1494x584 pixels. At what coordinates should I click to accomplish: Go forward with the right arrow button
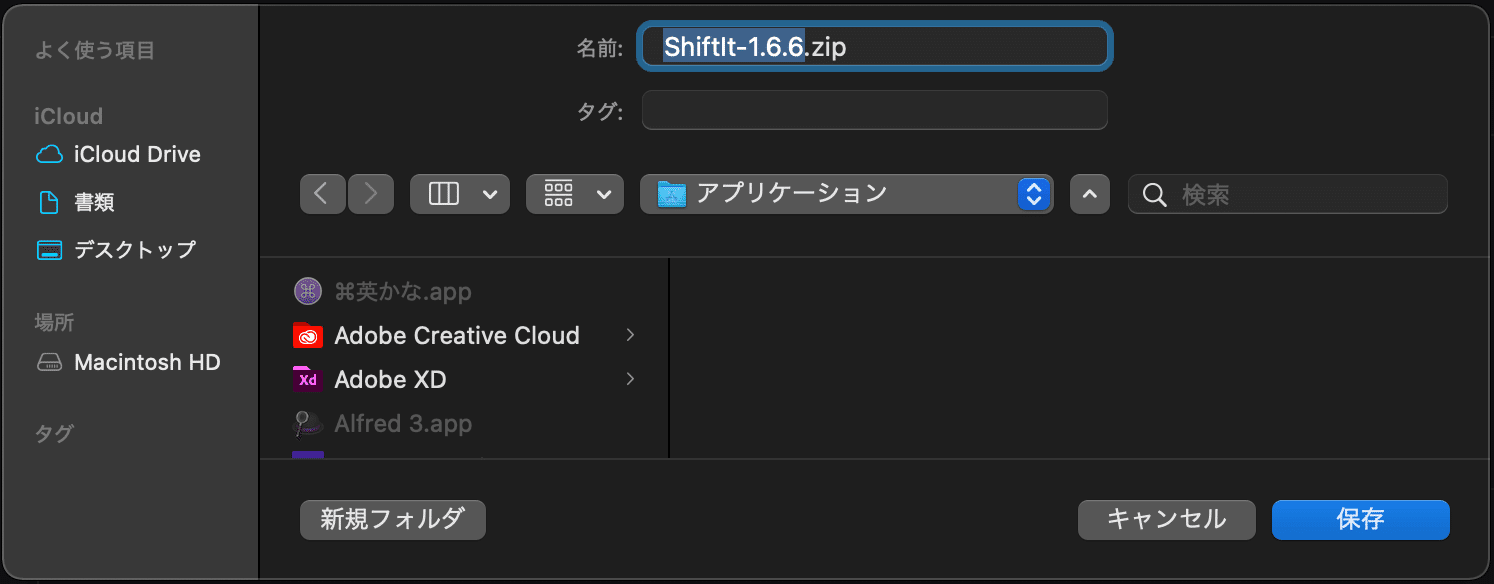pos(370,194)
